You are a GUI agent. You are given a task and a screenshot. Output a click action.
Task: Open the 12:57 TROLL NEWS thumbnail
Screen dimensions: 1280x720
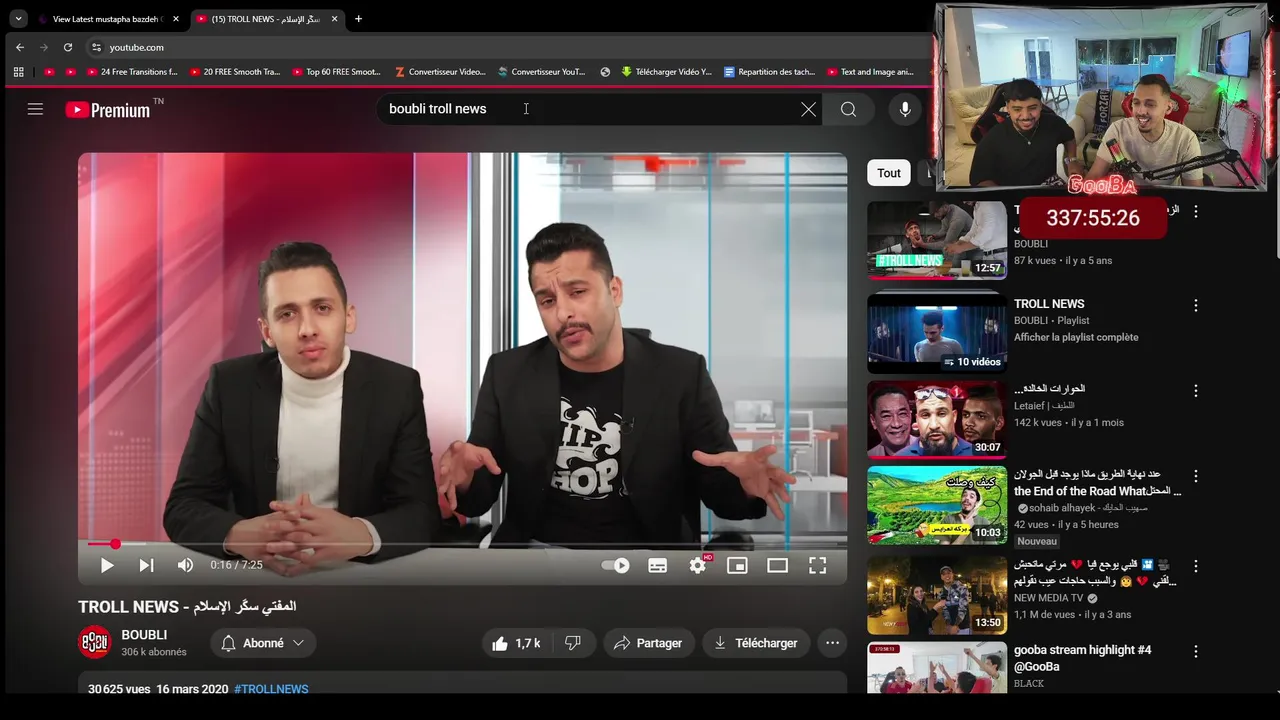click(937, 241)
